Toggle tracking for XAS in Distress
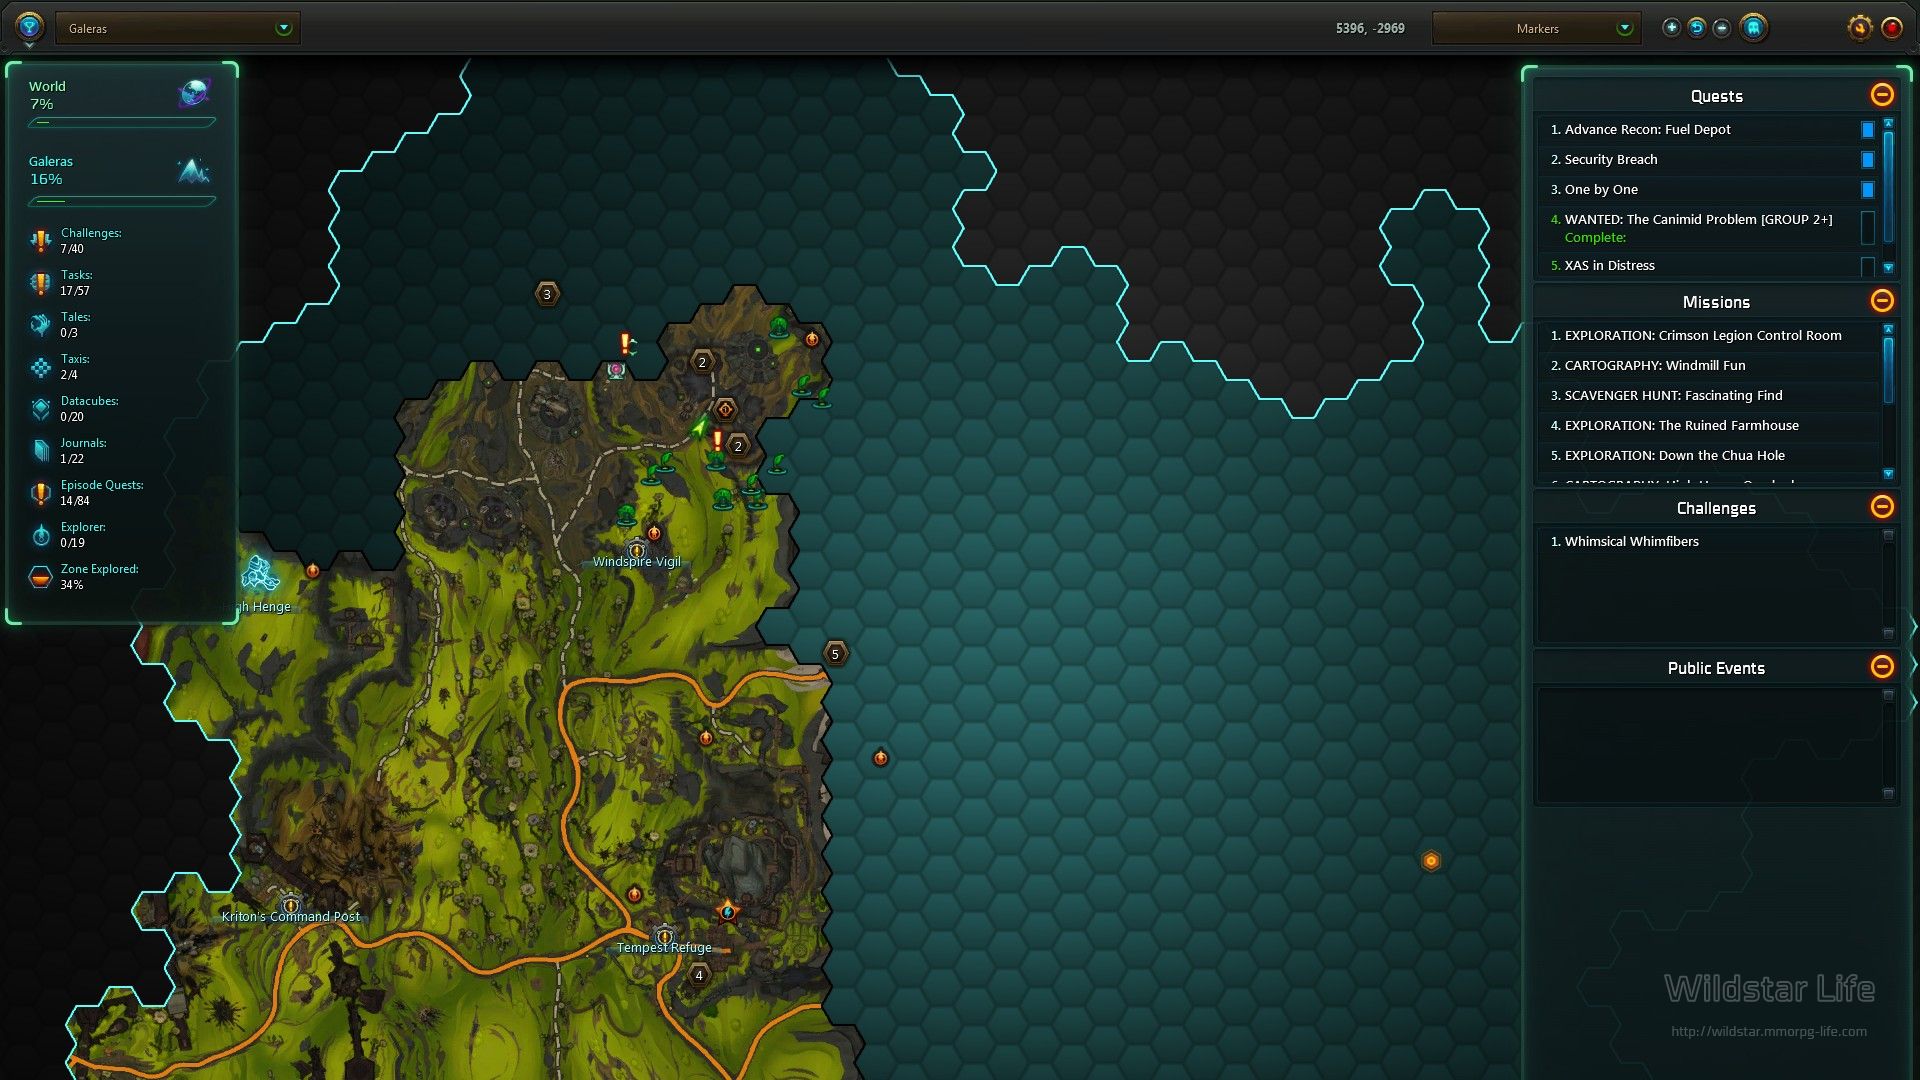This screenshot has height=1080, width=1920. tap(1867, 266)
